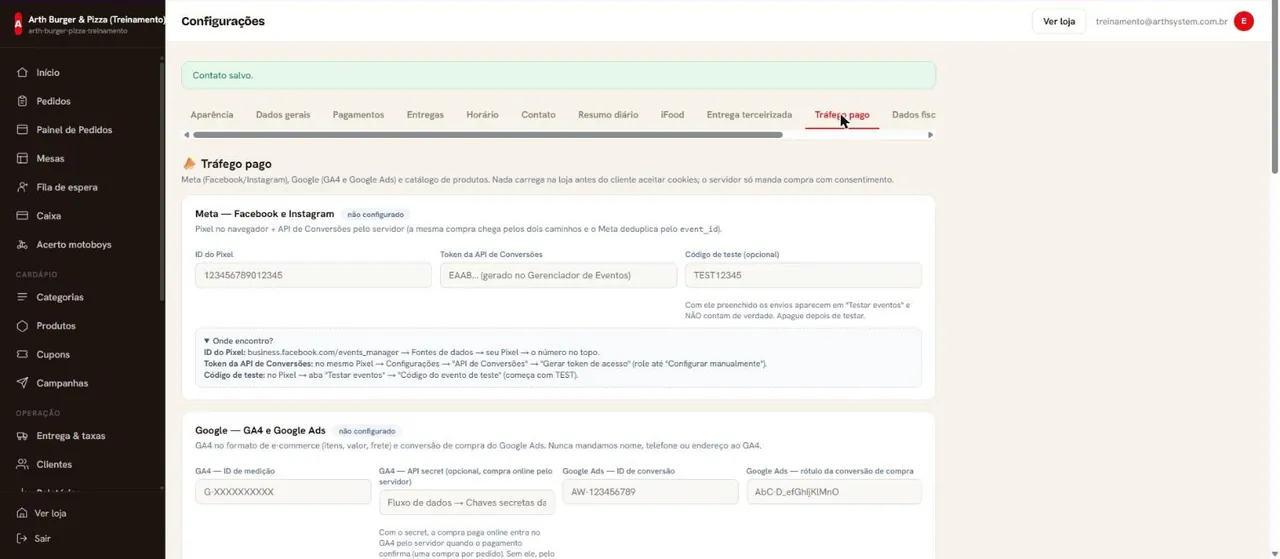Click the Mesas table icon
The width and height of the screenshot is (1280, 559).
coord(22,158)
